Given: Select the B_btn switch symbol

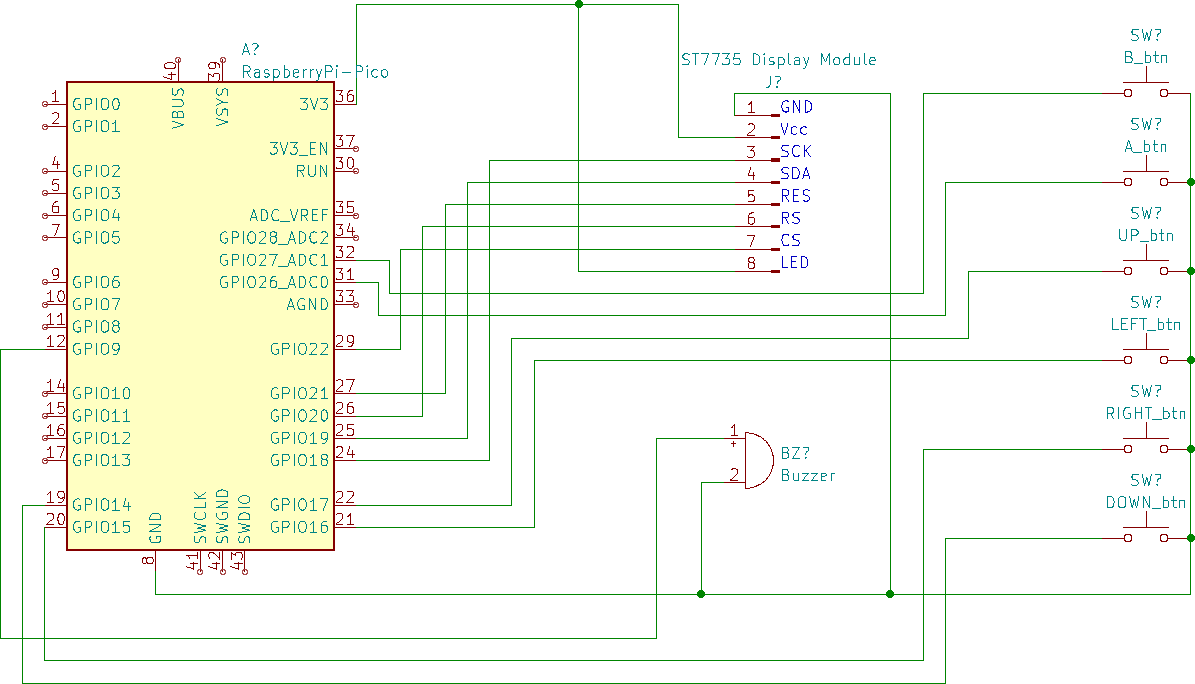Looking at the screenshot, I should pyautogui.click(x=1146, y=92).
